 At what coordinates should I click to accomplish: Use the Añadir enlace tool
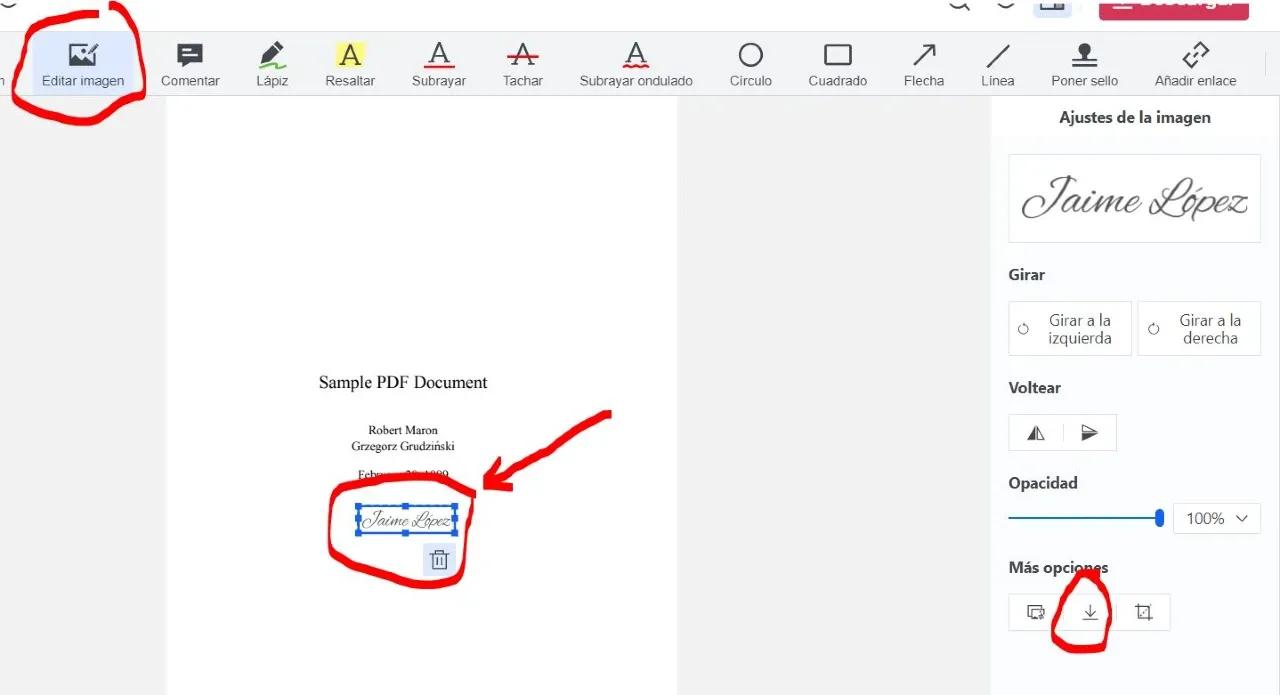pyautogui.click(x=1196, y=64)
